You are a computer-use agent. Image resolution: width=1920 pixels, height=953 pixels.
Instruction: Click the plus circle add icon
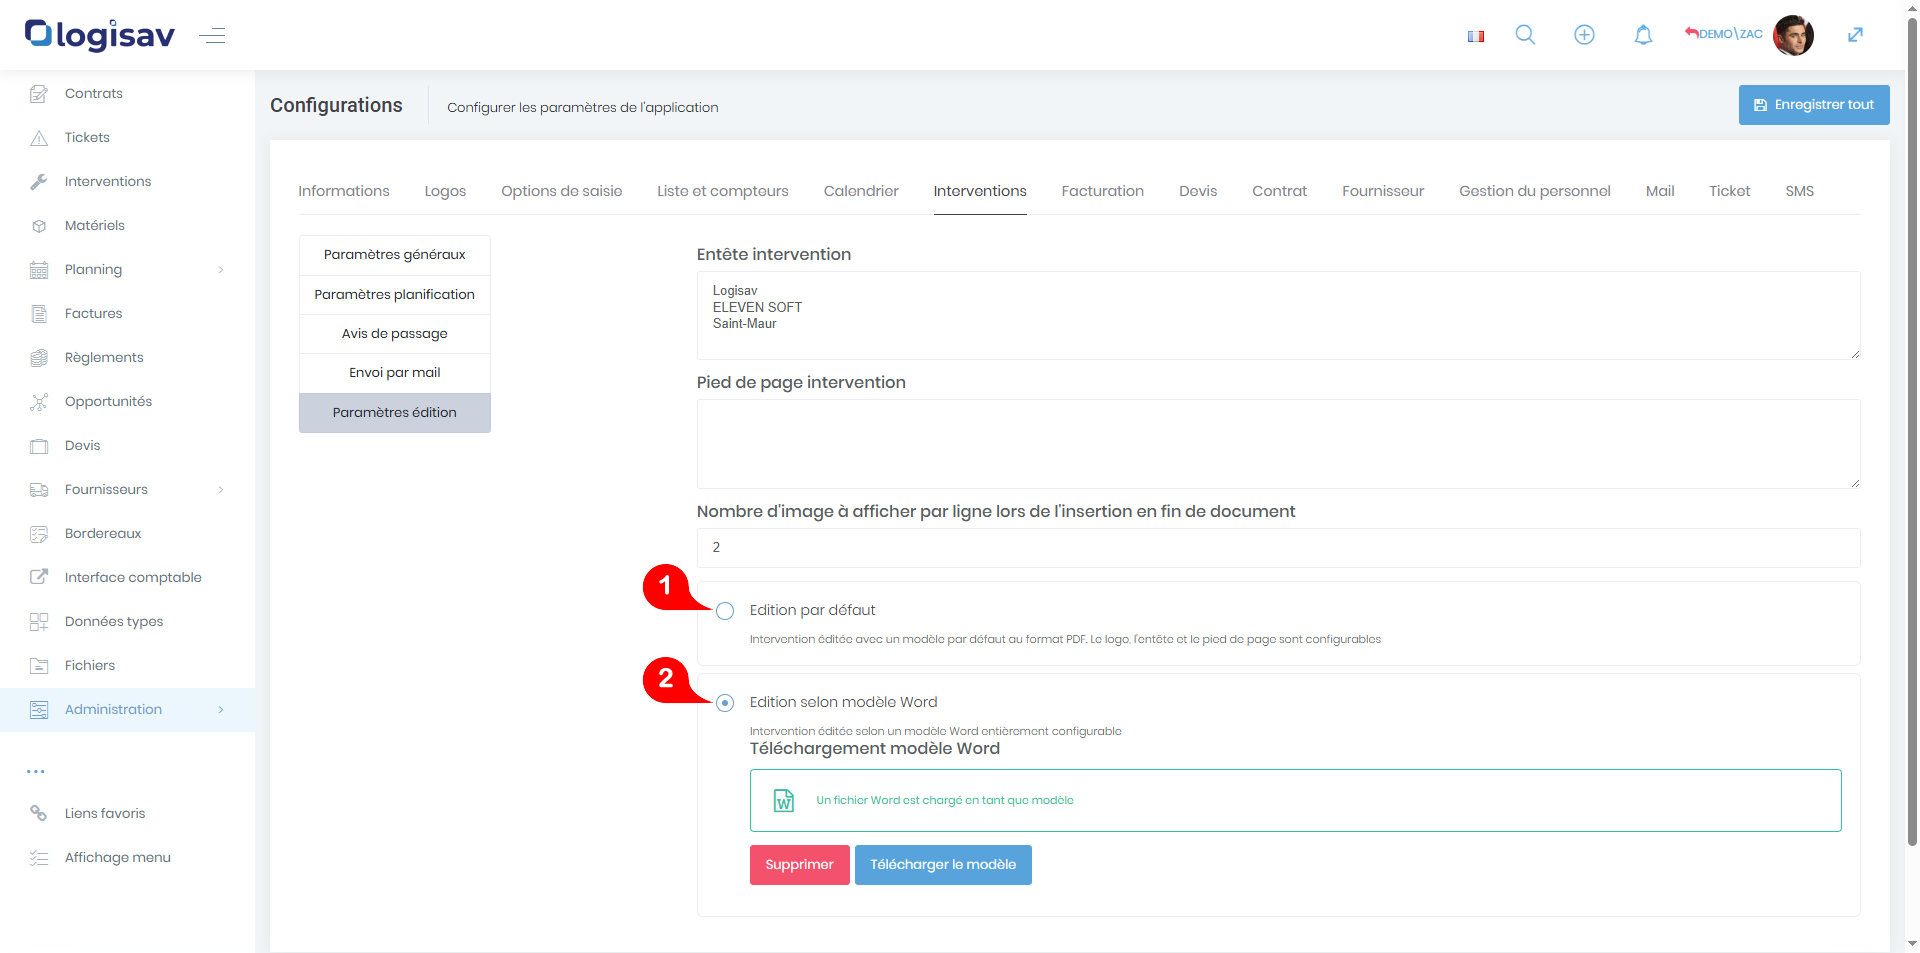tap(1584, 35)
